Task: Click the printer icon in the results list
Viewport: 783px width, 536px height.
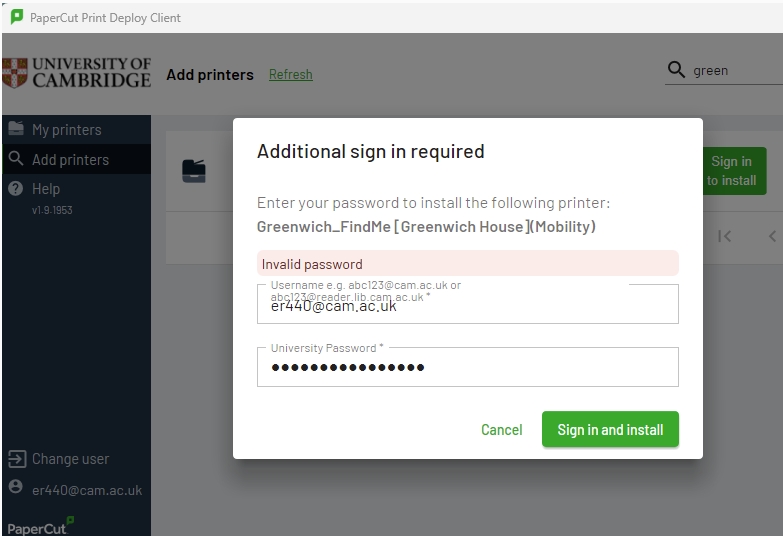Action: click(x=194, y=171)
